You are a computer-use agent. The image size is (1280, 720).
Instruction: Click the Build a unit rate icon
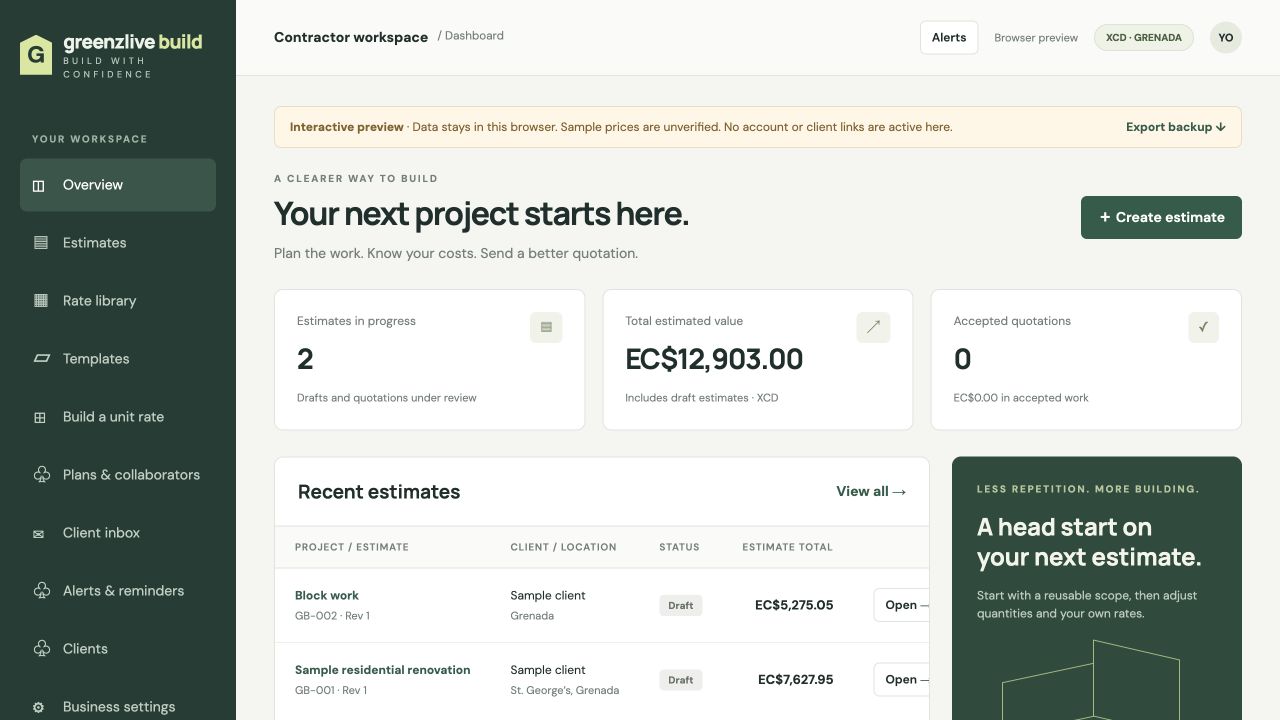pos(40,418)
